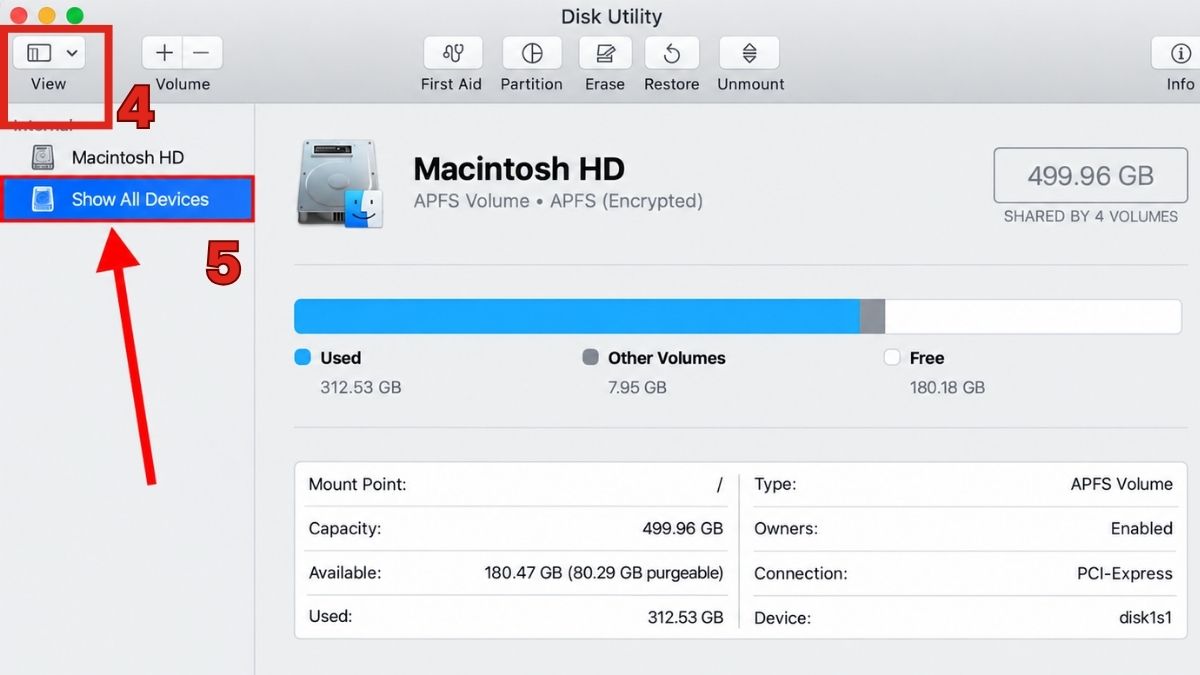Click the Available row with purgeable value
The height and width of the screenshot is (675, 1200).
tap(516, 573)
